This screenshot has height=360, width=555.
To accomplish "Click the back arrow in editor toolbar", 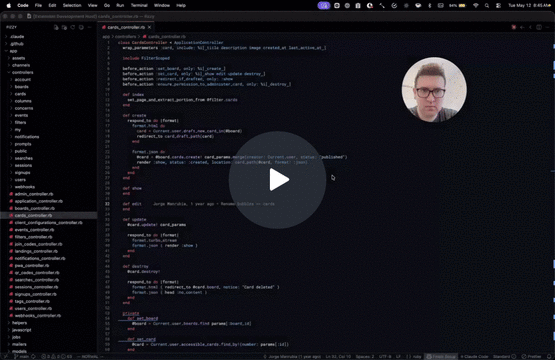I will pyautogui.click(x=522, y=27).
